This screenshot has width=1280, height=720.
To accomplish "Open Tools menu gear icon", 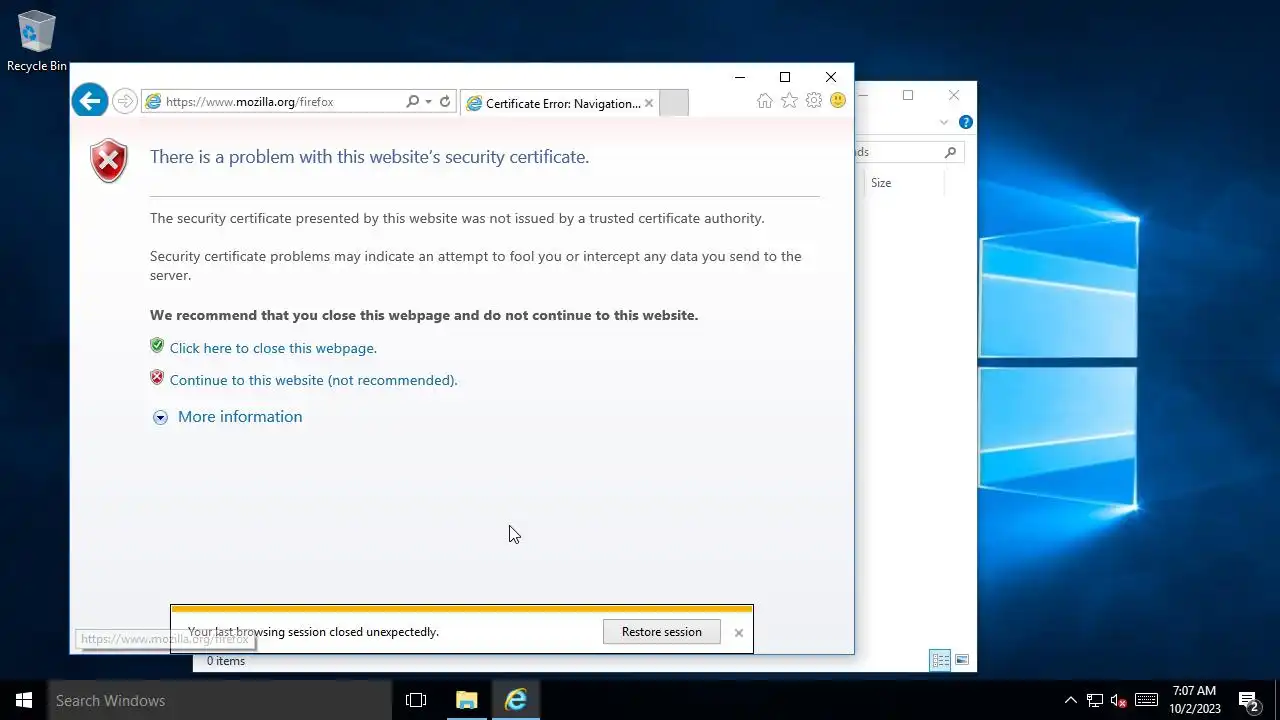I will point(814,100).
